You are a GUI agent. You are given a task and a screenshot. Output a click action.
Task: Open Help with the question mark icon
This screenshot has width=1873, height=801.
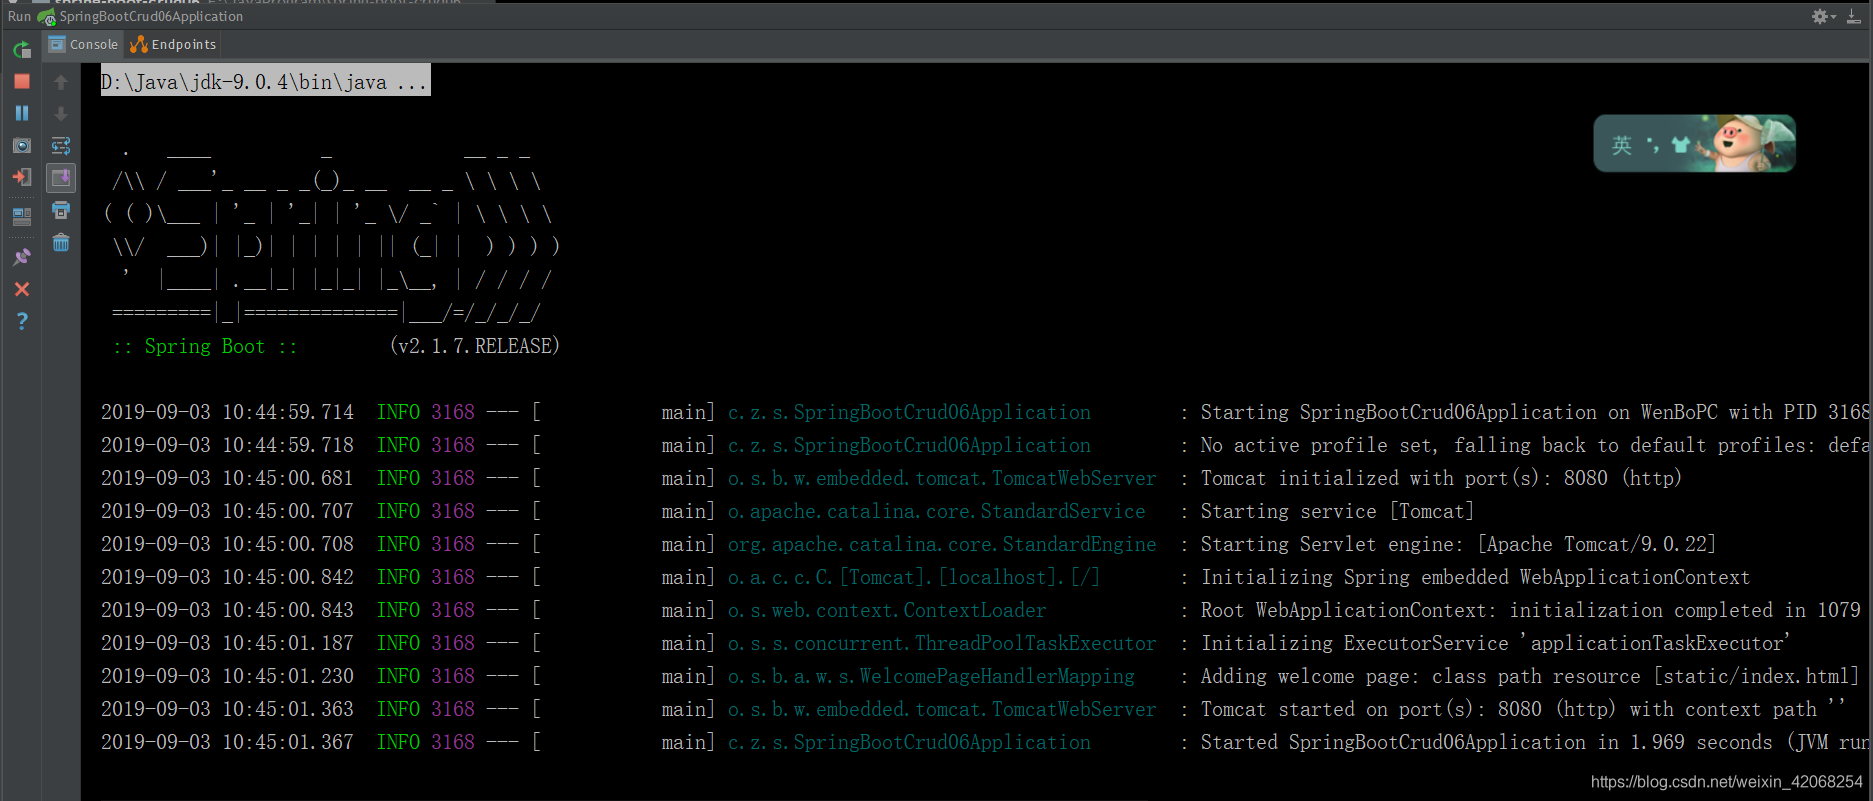tap(22, 321)
